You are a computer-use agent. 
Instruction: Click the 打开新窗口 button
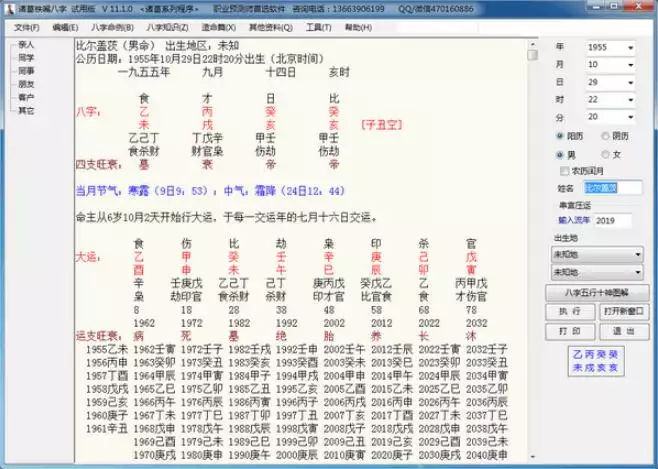(x=624, y=311)
